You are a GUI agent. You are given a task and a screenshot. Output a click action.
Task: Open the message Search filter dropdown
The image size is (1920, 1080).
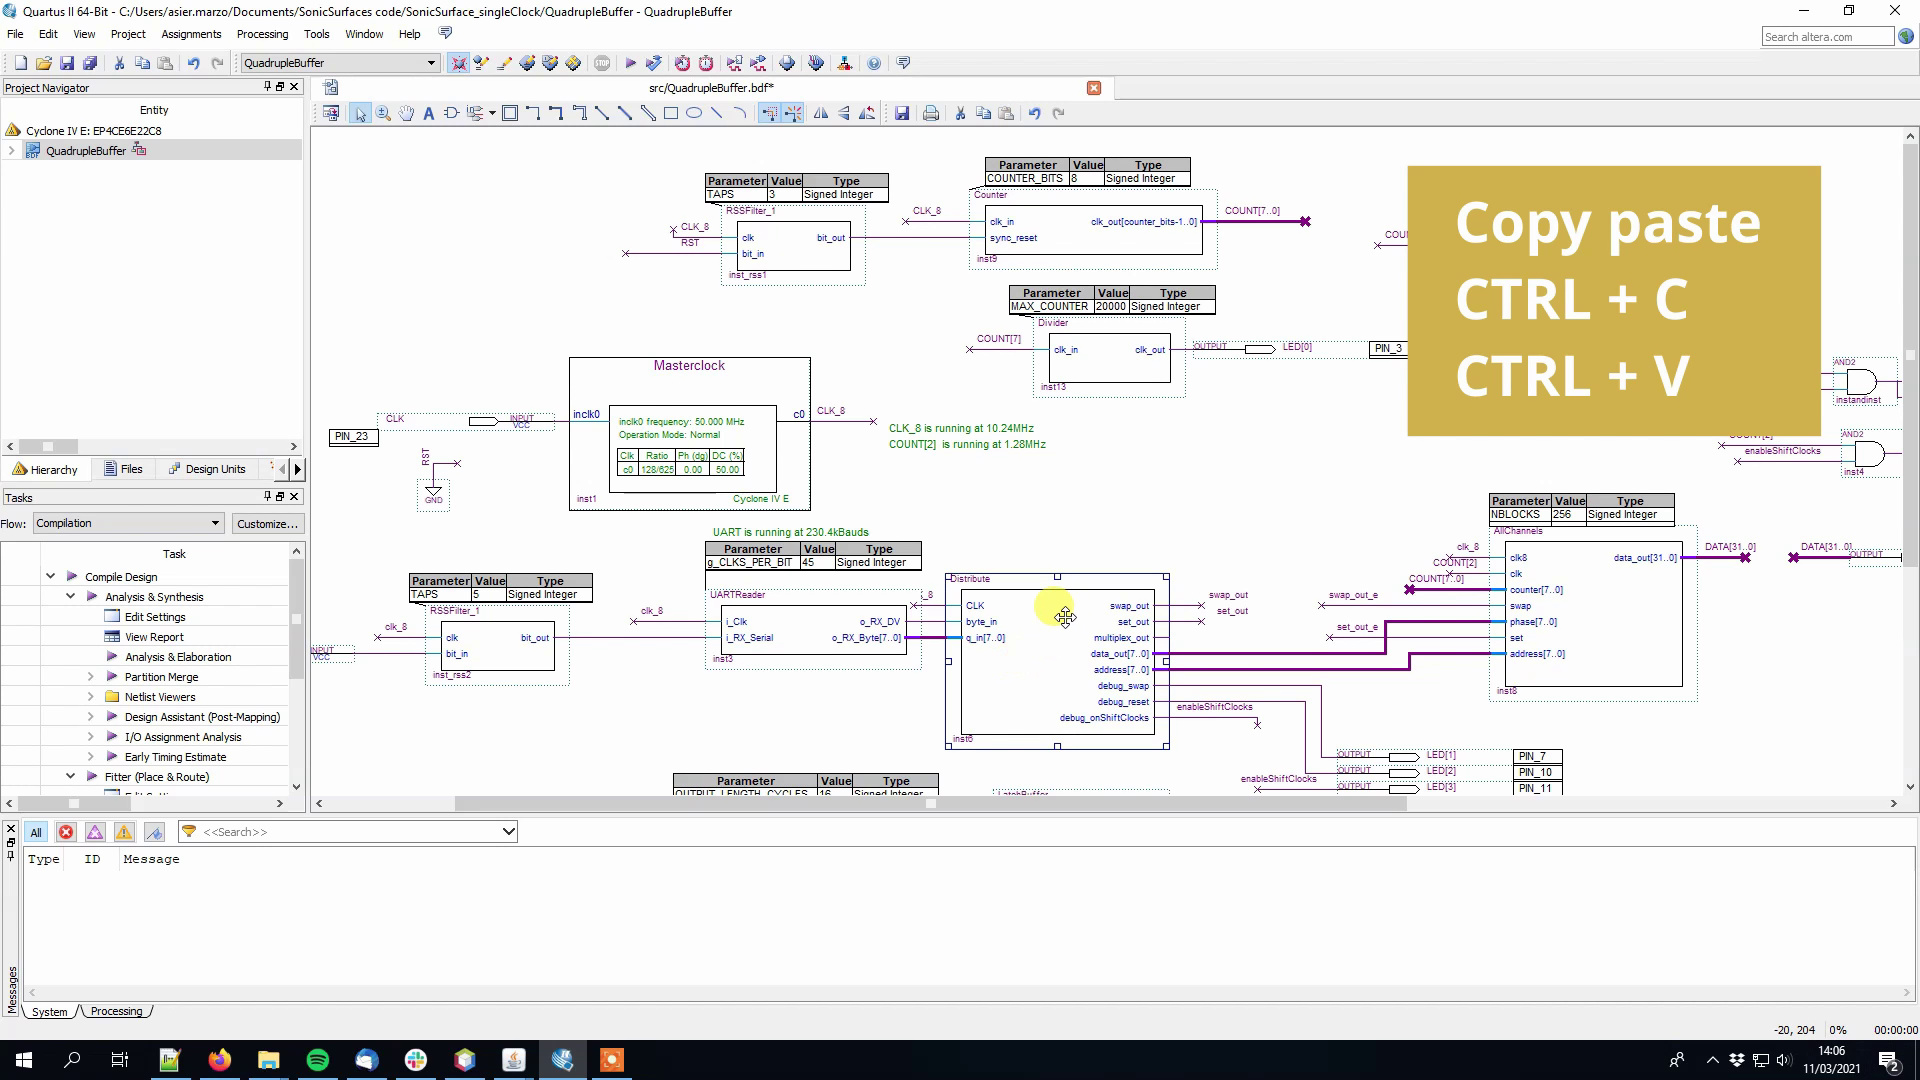tap(508, 832)
